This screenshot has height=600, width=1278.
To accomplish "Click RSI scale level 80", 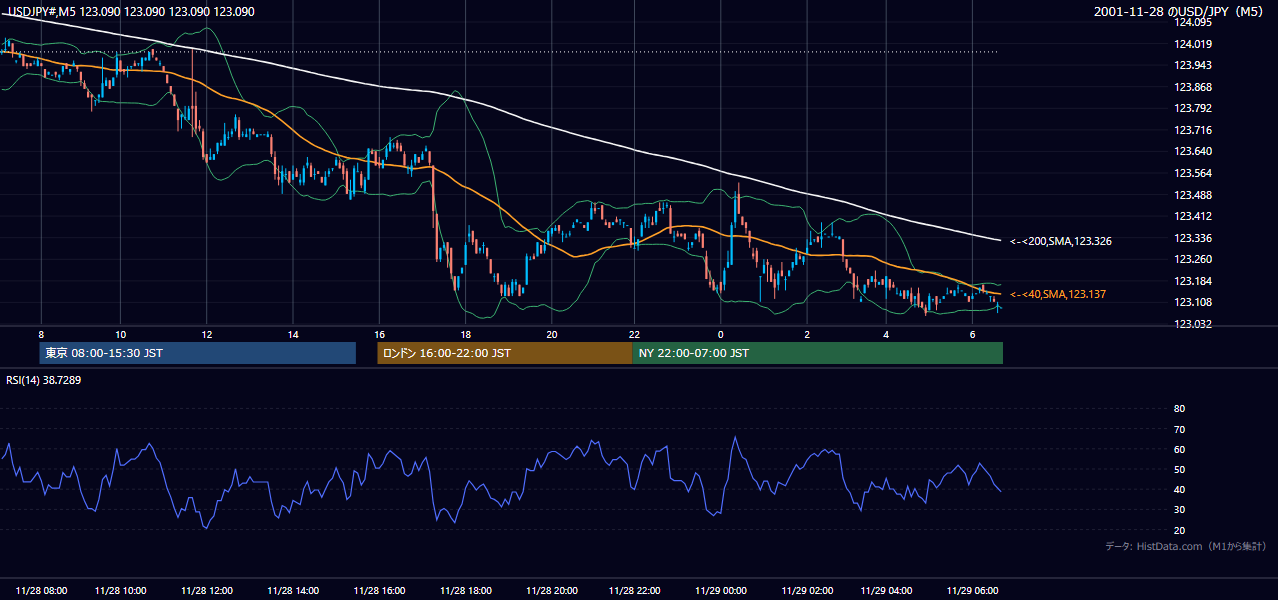I will (x=1180, y=409).
